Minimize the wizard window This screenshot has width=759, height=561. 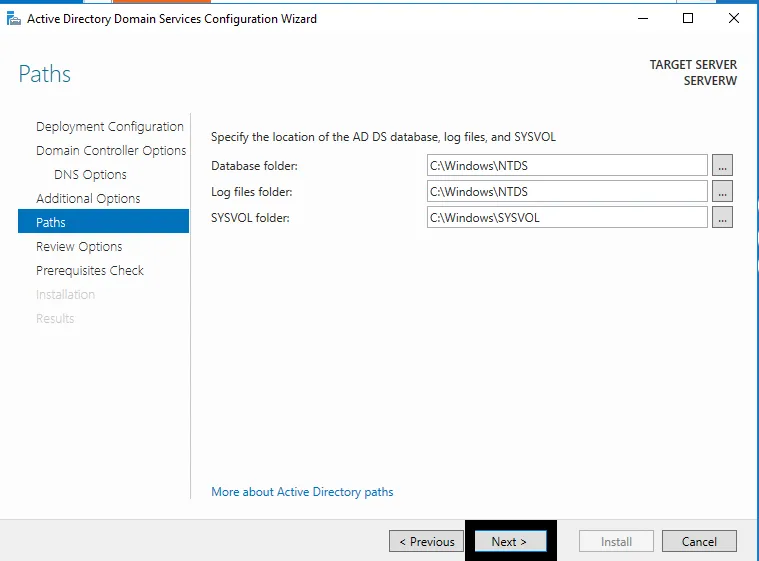coord(643,19)
